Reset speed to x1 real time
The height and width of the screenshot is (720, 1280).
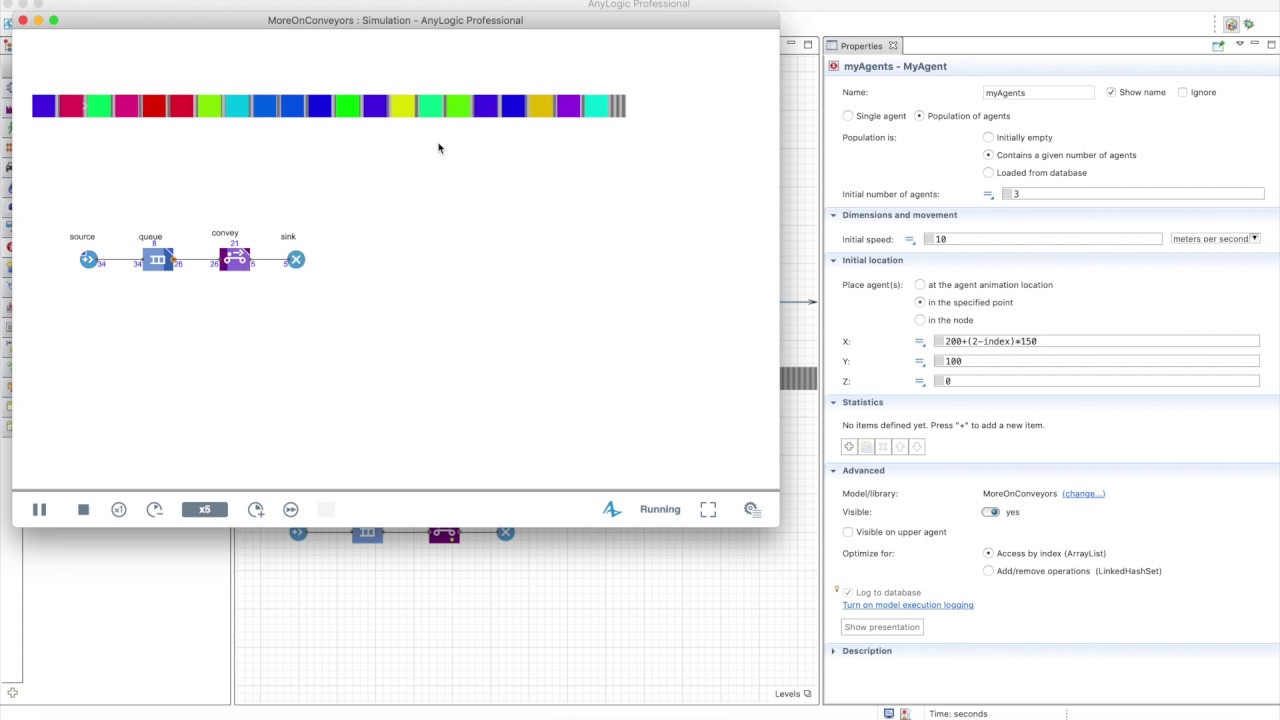pyautogui.click(x=119, y=510)
